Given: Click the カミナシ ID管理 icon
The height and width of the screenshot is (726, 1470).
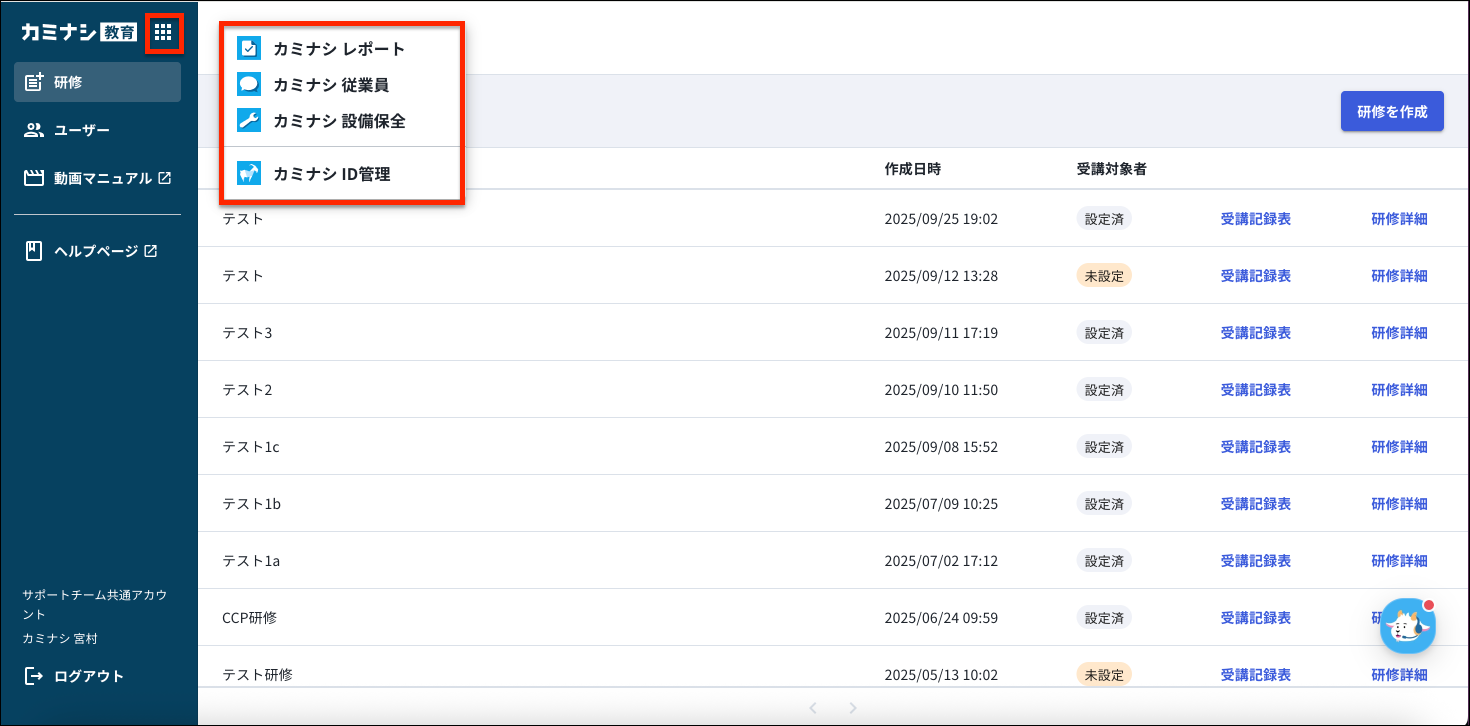Looking at the screenshot, I should click(249, 174).
